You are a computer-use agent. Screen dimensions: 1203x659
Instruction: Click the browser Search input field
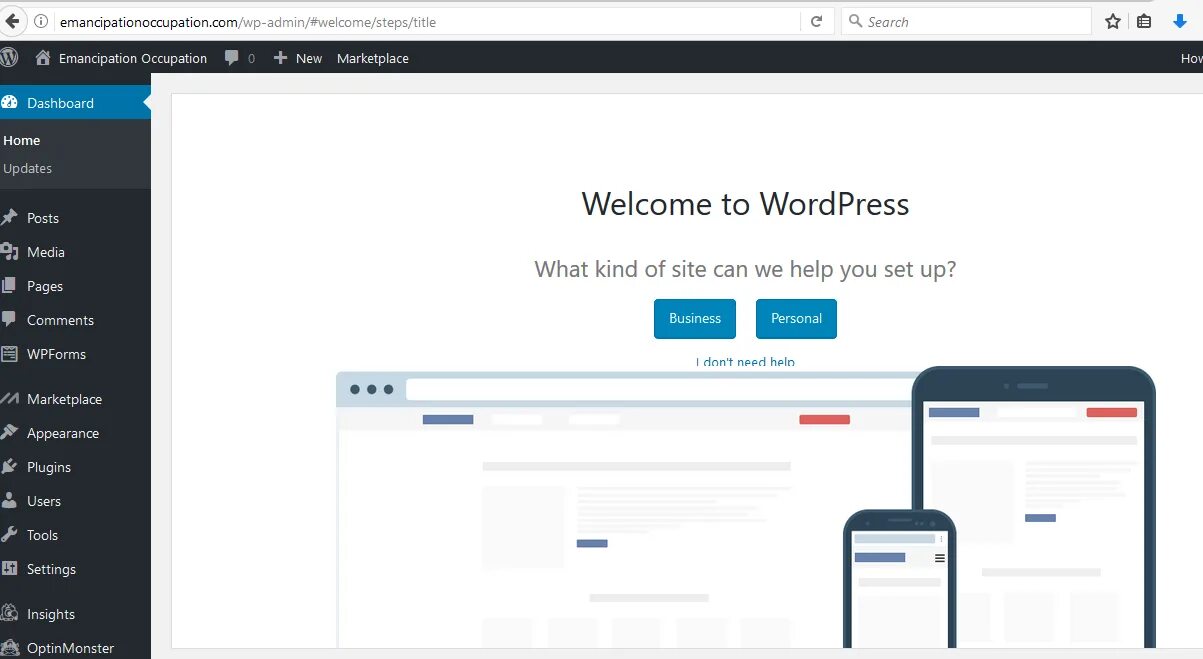(966, 21)
